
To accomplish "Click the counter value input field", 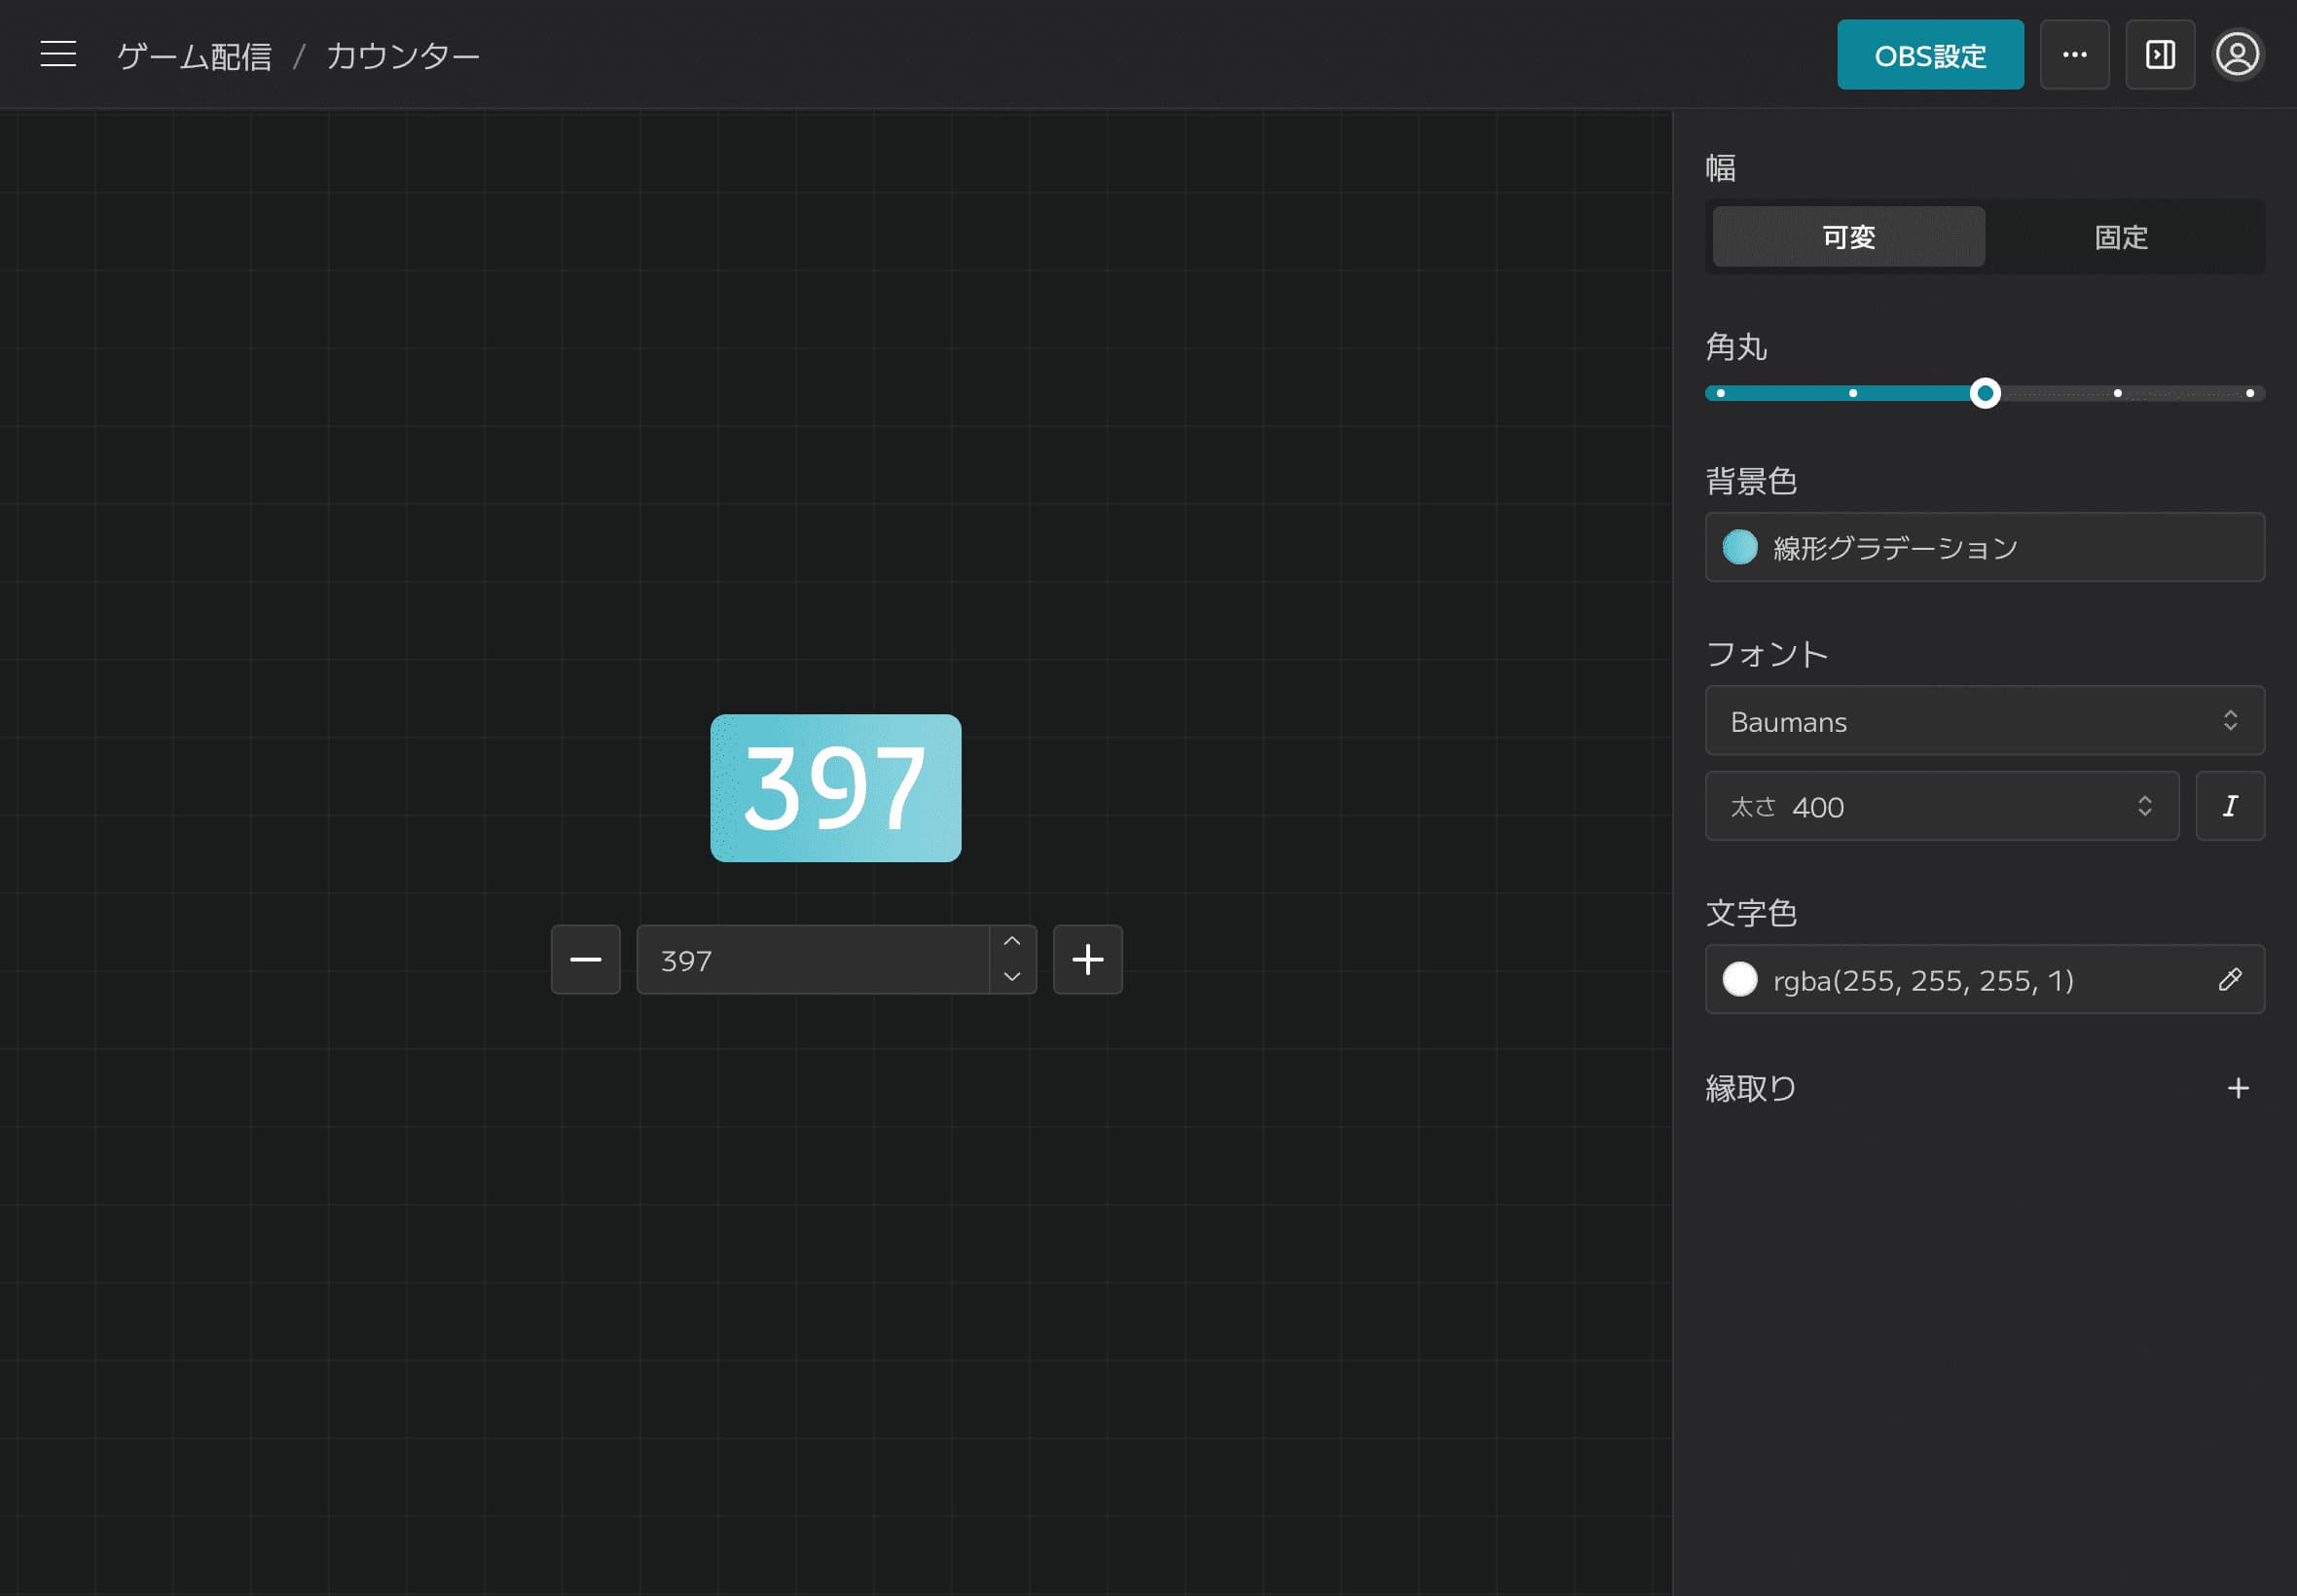I will [812, 960].
